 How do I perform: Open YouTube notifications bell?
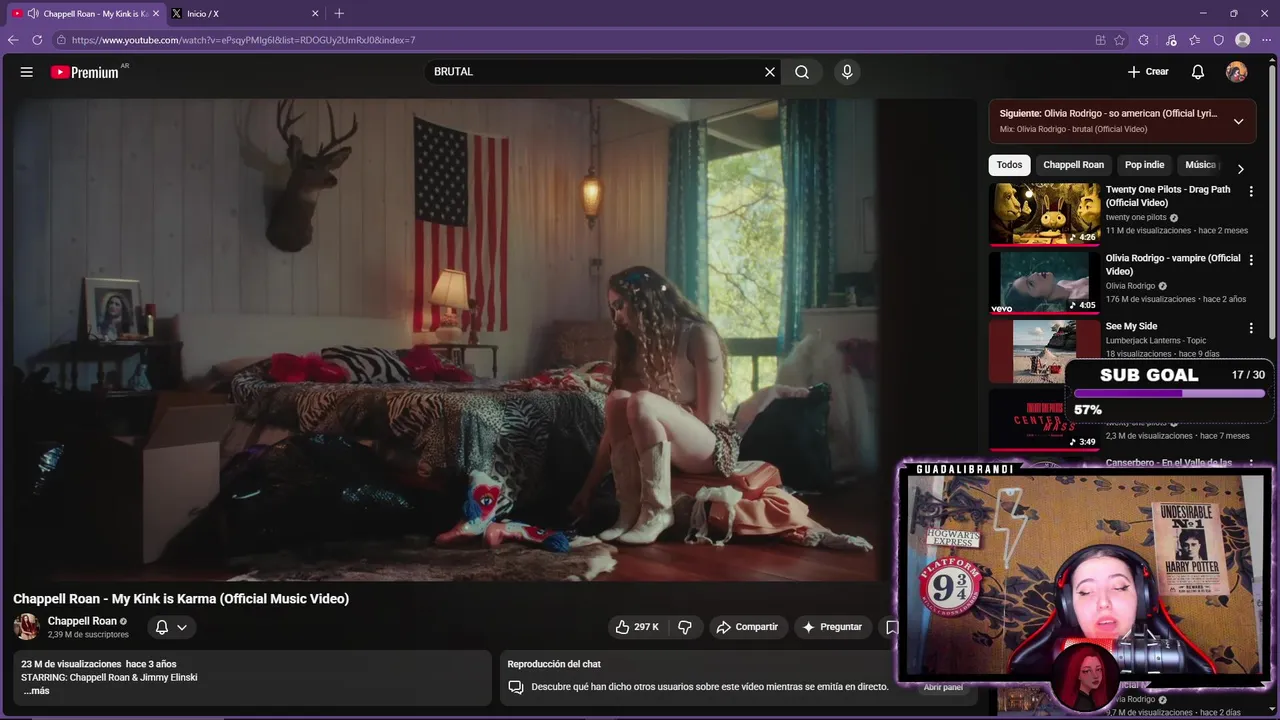click(1197, 72)
